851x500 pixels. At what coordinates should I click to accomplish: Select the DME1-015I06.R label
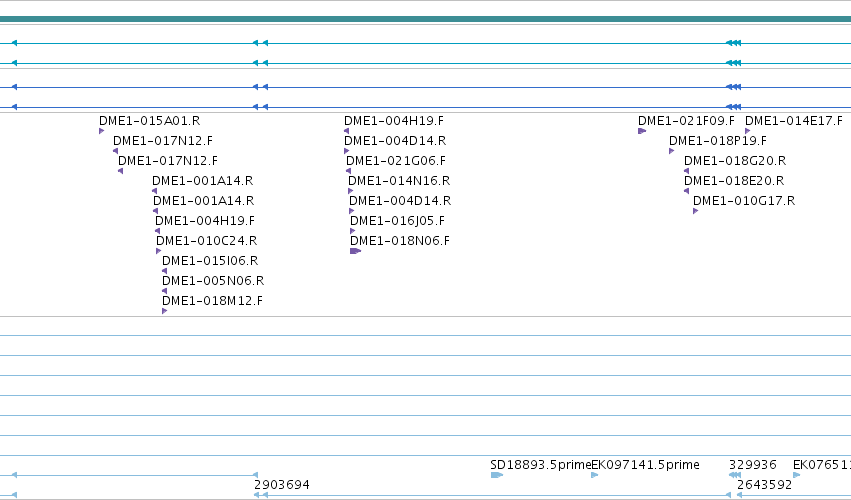pyautogui.click(x=210, y=261)
